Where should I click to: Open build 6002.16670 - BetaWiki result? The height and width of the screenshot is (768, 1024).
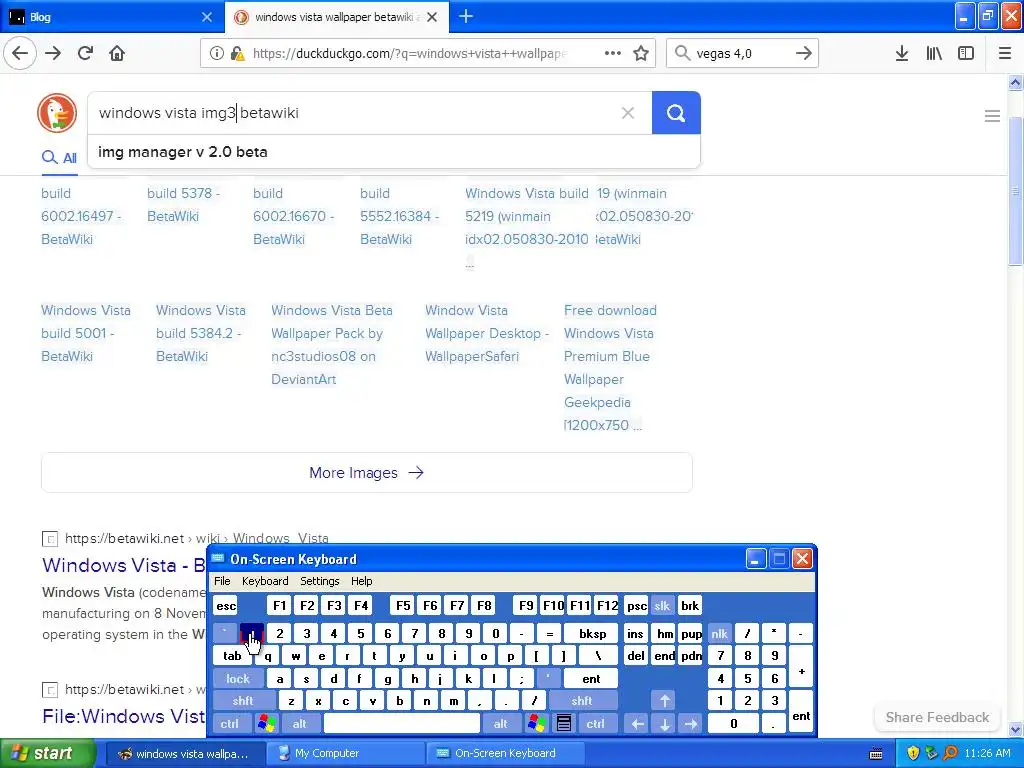point(293,216)
